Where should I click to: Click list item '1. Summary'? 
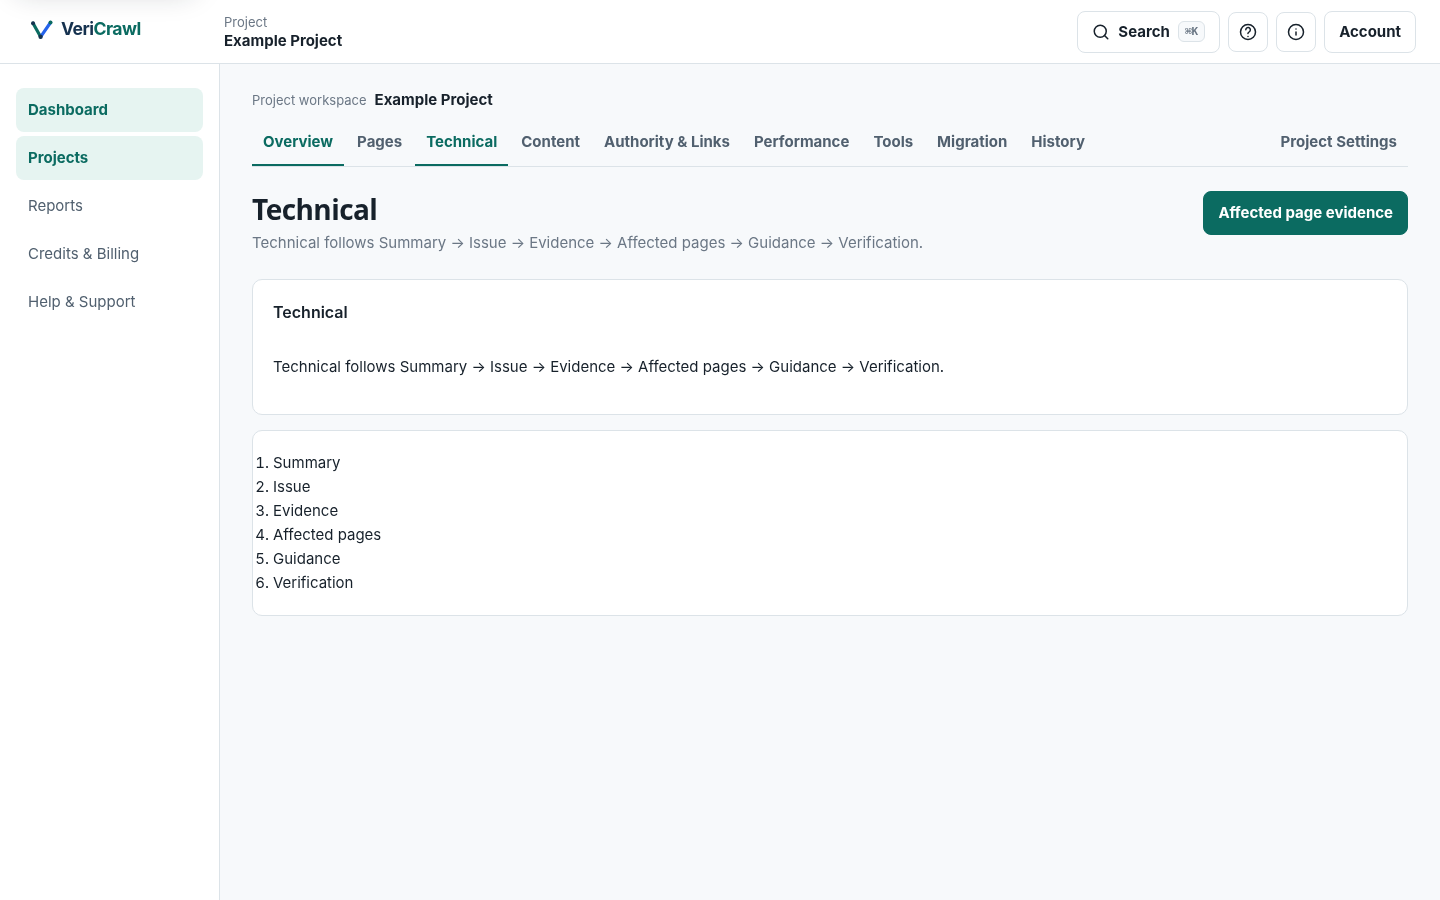pyautogui.click(x=298, y=463)
